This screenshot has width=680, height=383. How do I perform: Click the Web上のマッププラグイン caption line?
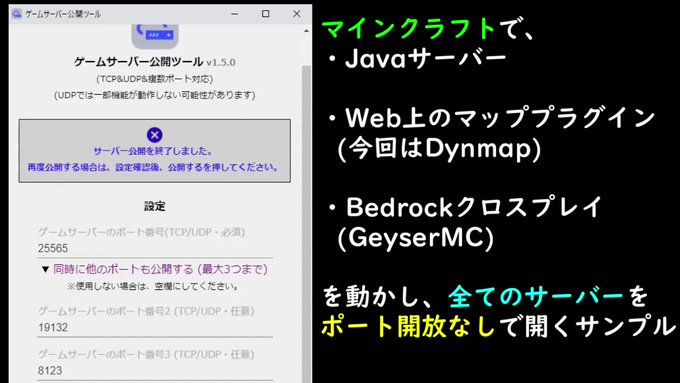pos(491,118)
